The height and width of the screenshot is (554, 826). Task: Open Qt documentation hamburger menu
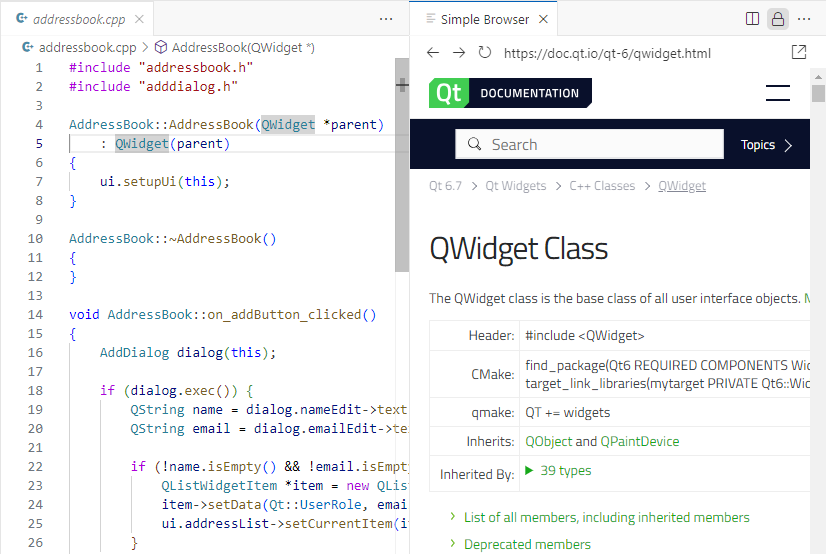point(778,93)
